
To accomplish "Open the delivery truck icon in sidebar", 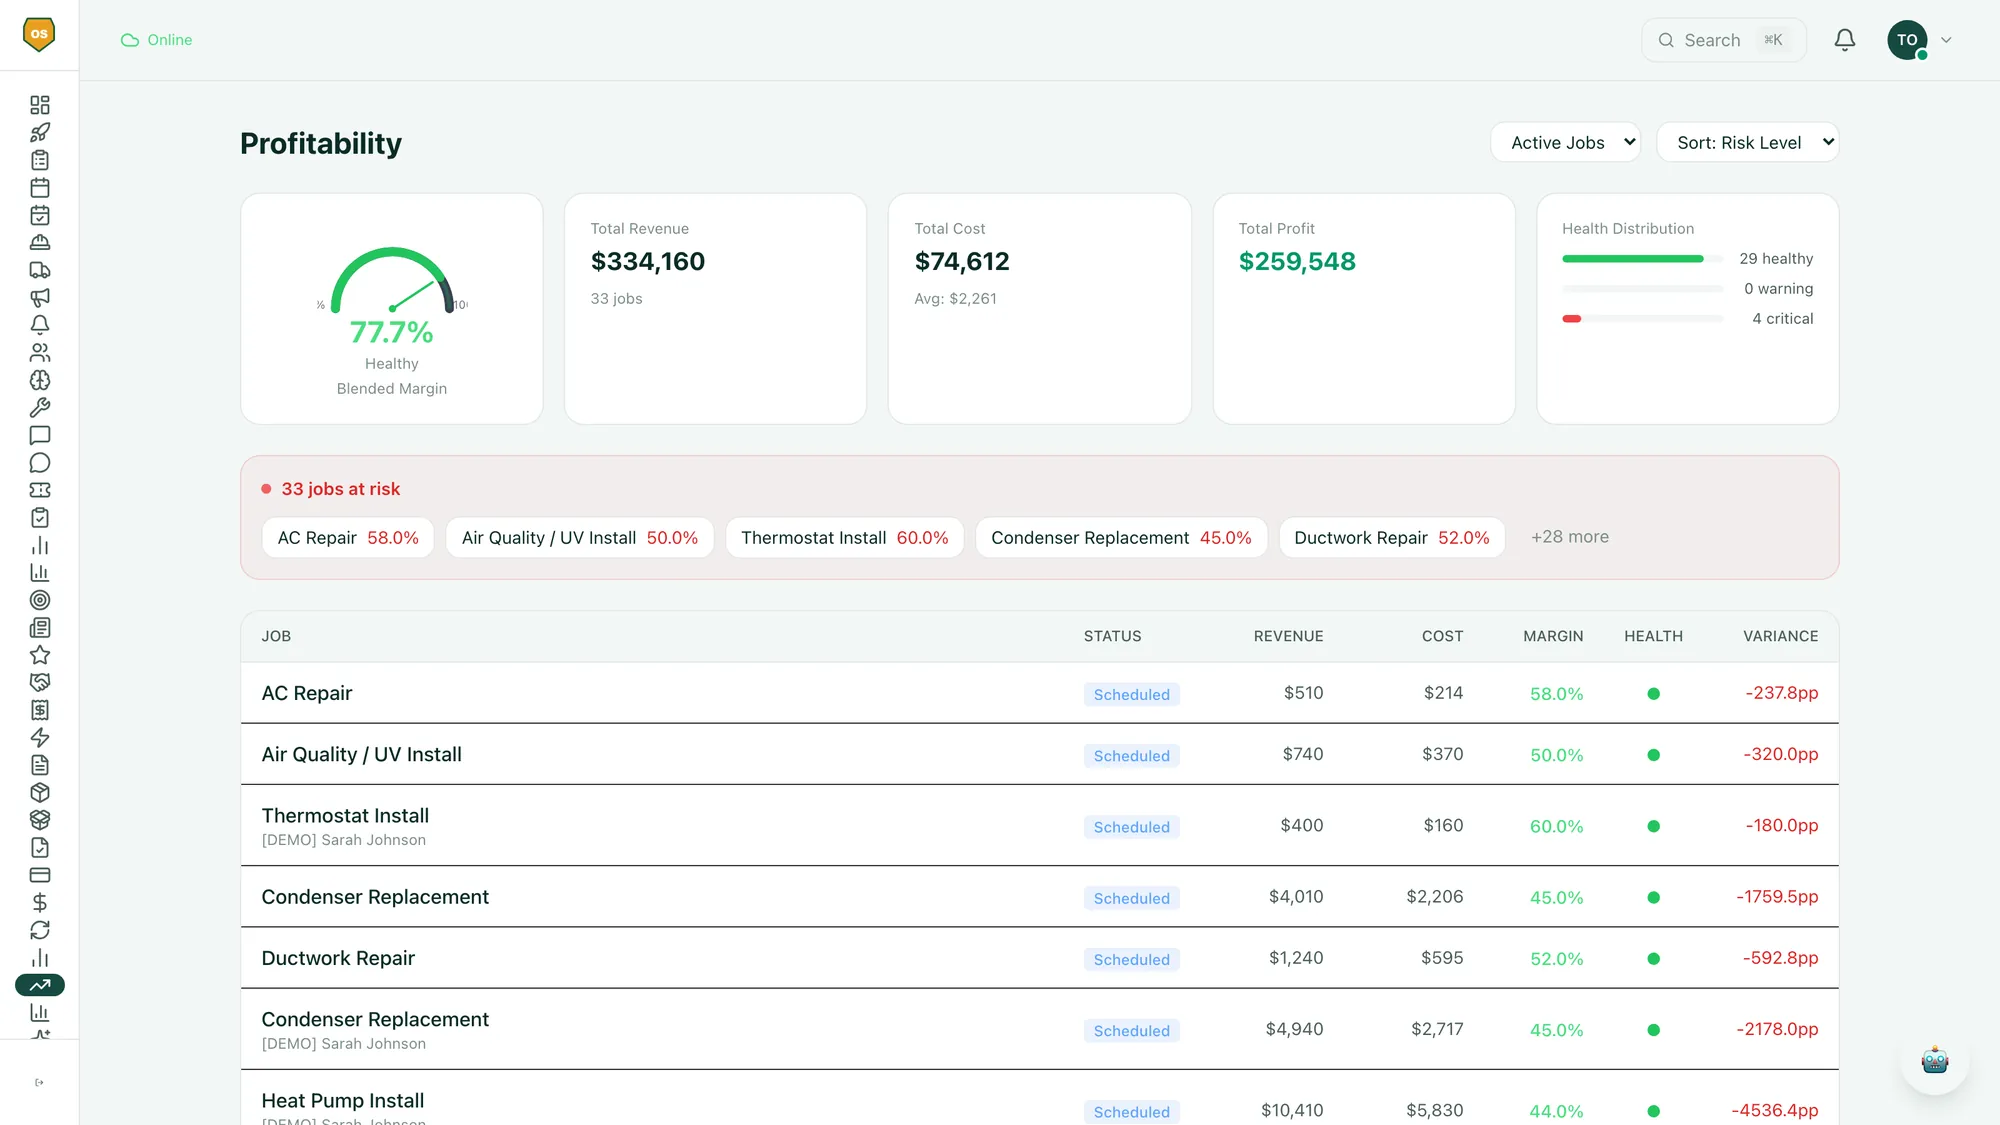I will [x=40, y=270].
